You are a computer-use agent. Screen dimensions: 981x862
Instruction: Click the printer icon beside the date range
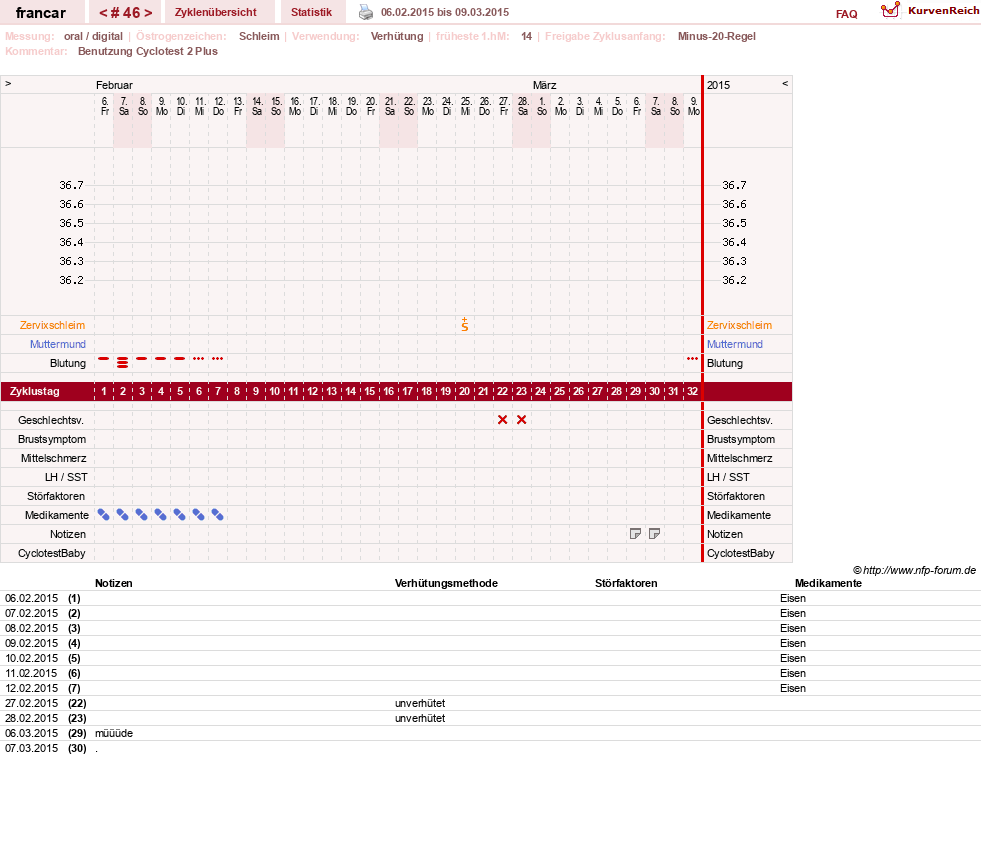[x=365, y=12]
